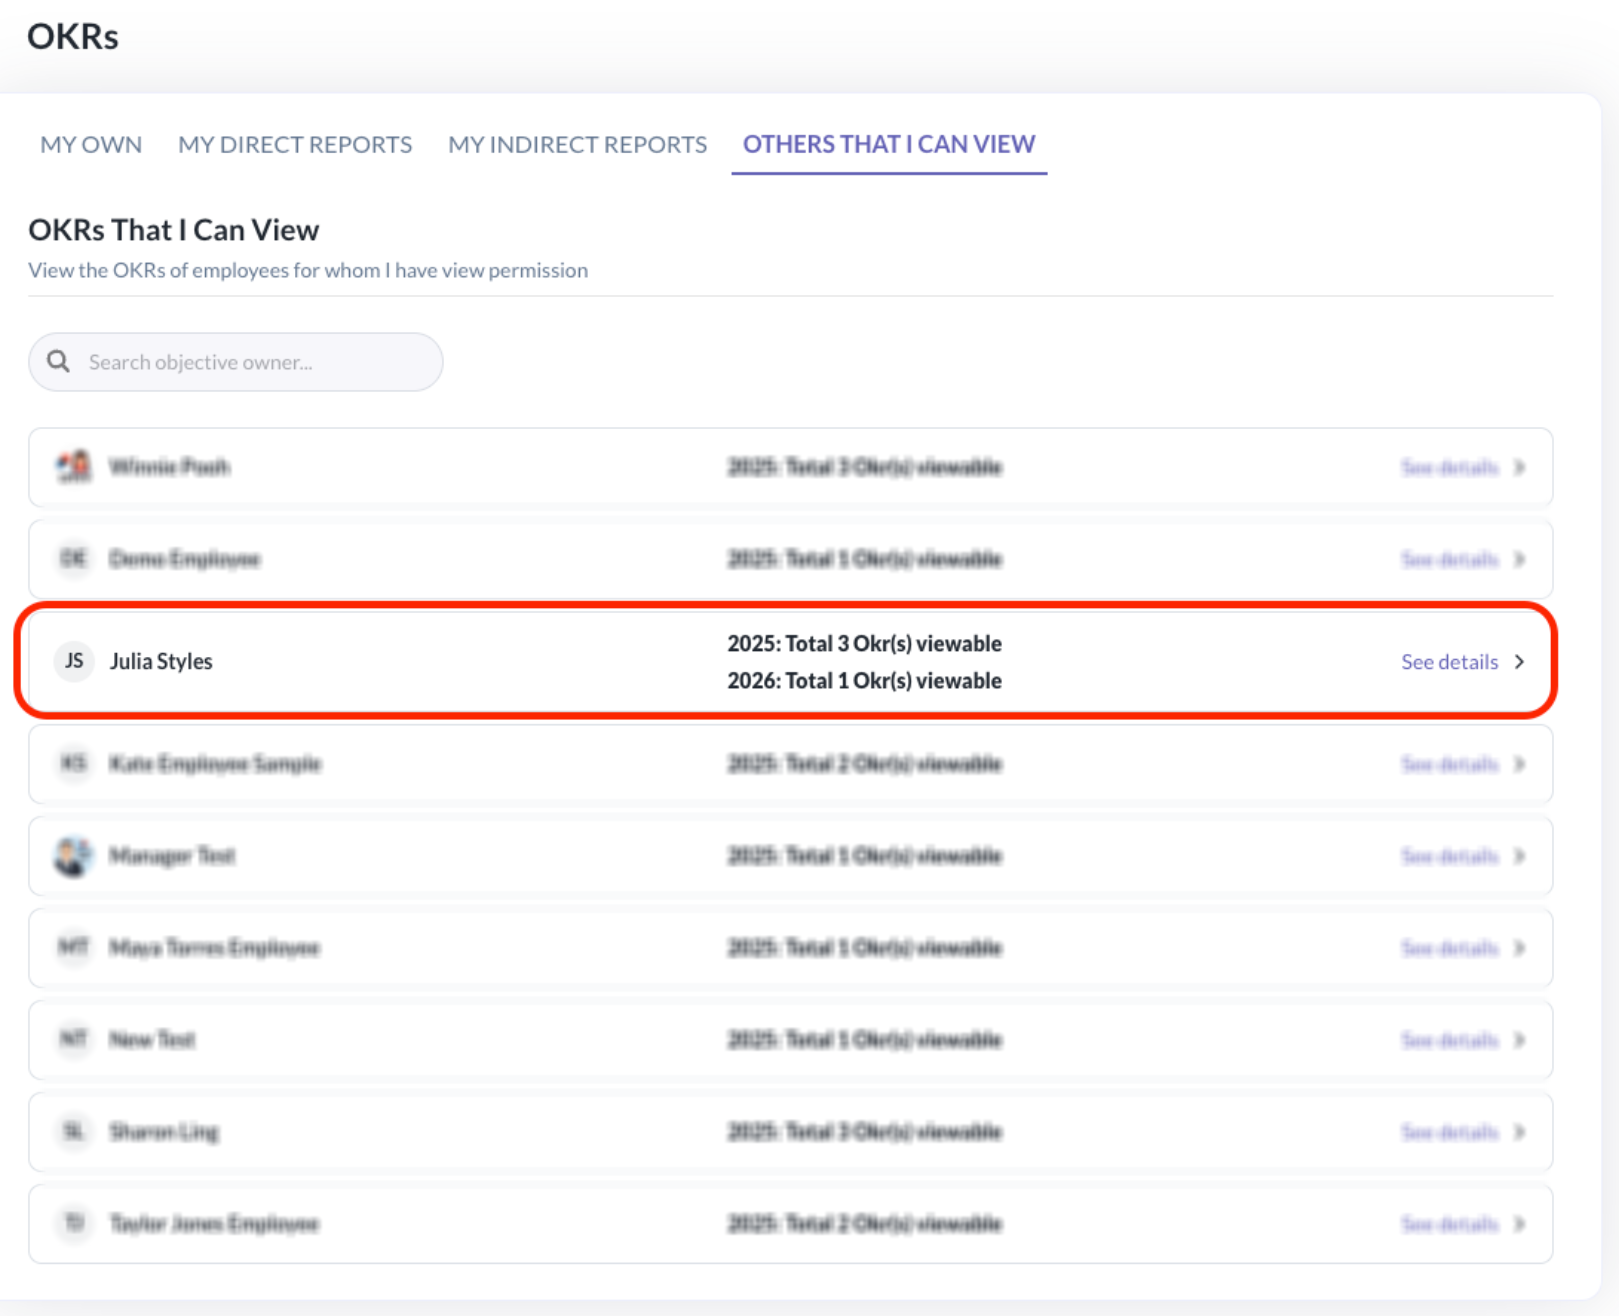The height and width of the screenshot is (1316, 1619).
Task: Click '2025: Total 3 Okr(s) viewable' for Julia Styles
Action: coord(865,643)
